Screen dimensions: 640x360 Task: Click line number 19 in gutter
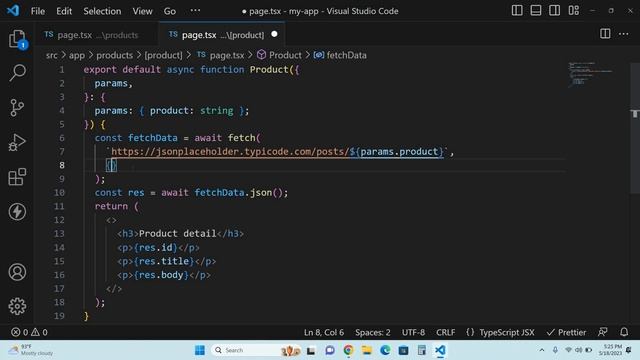pos(59,316)
